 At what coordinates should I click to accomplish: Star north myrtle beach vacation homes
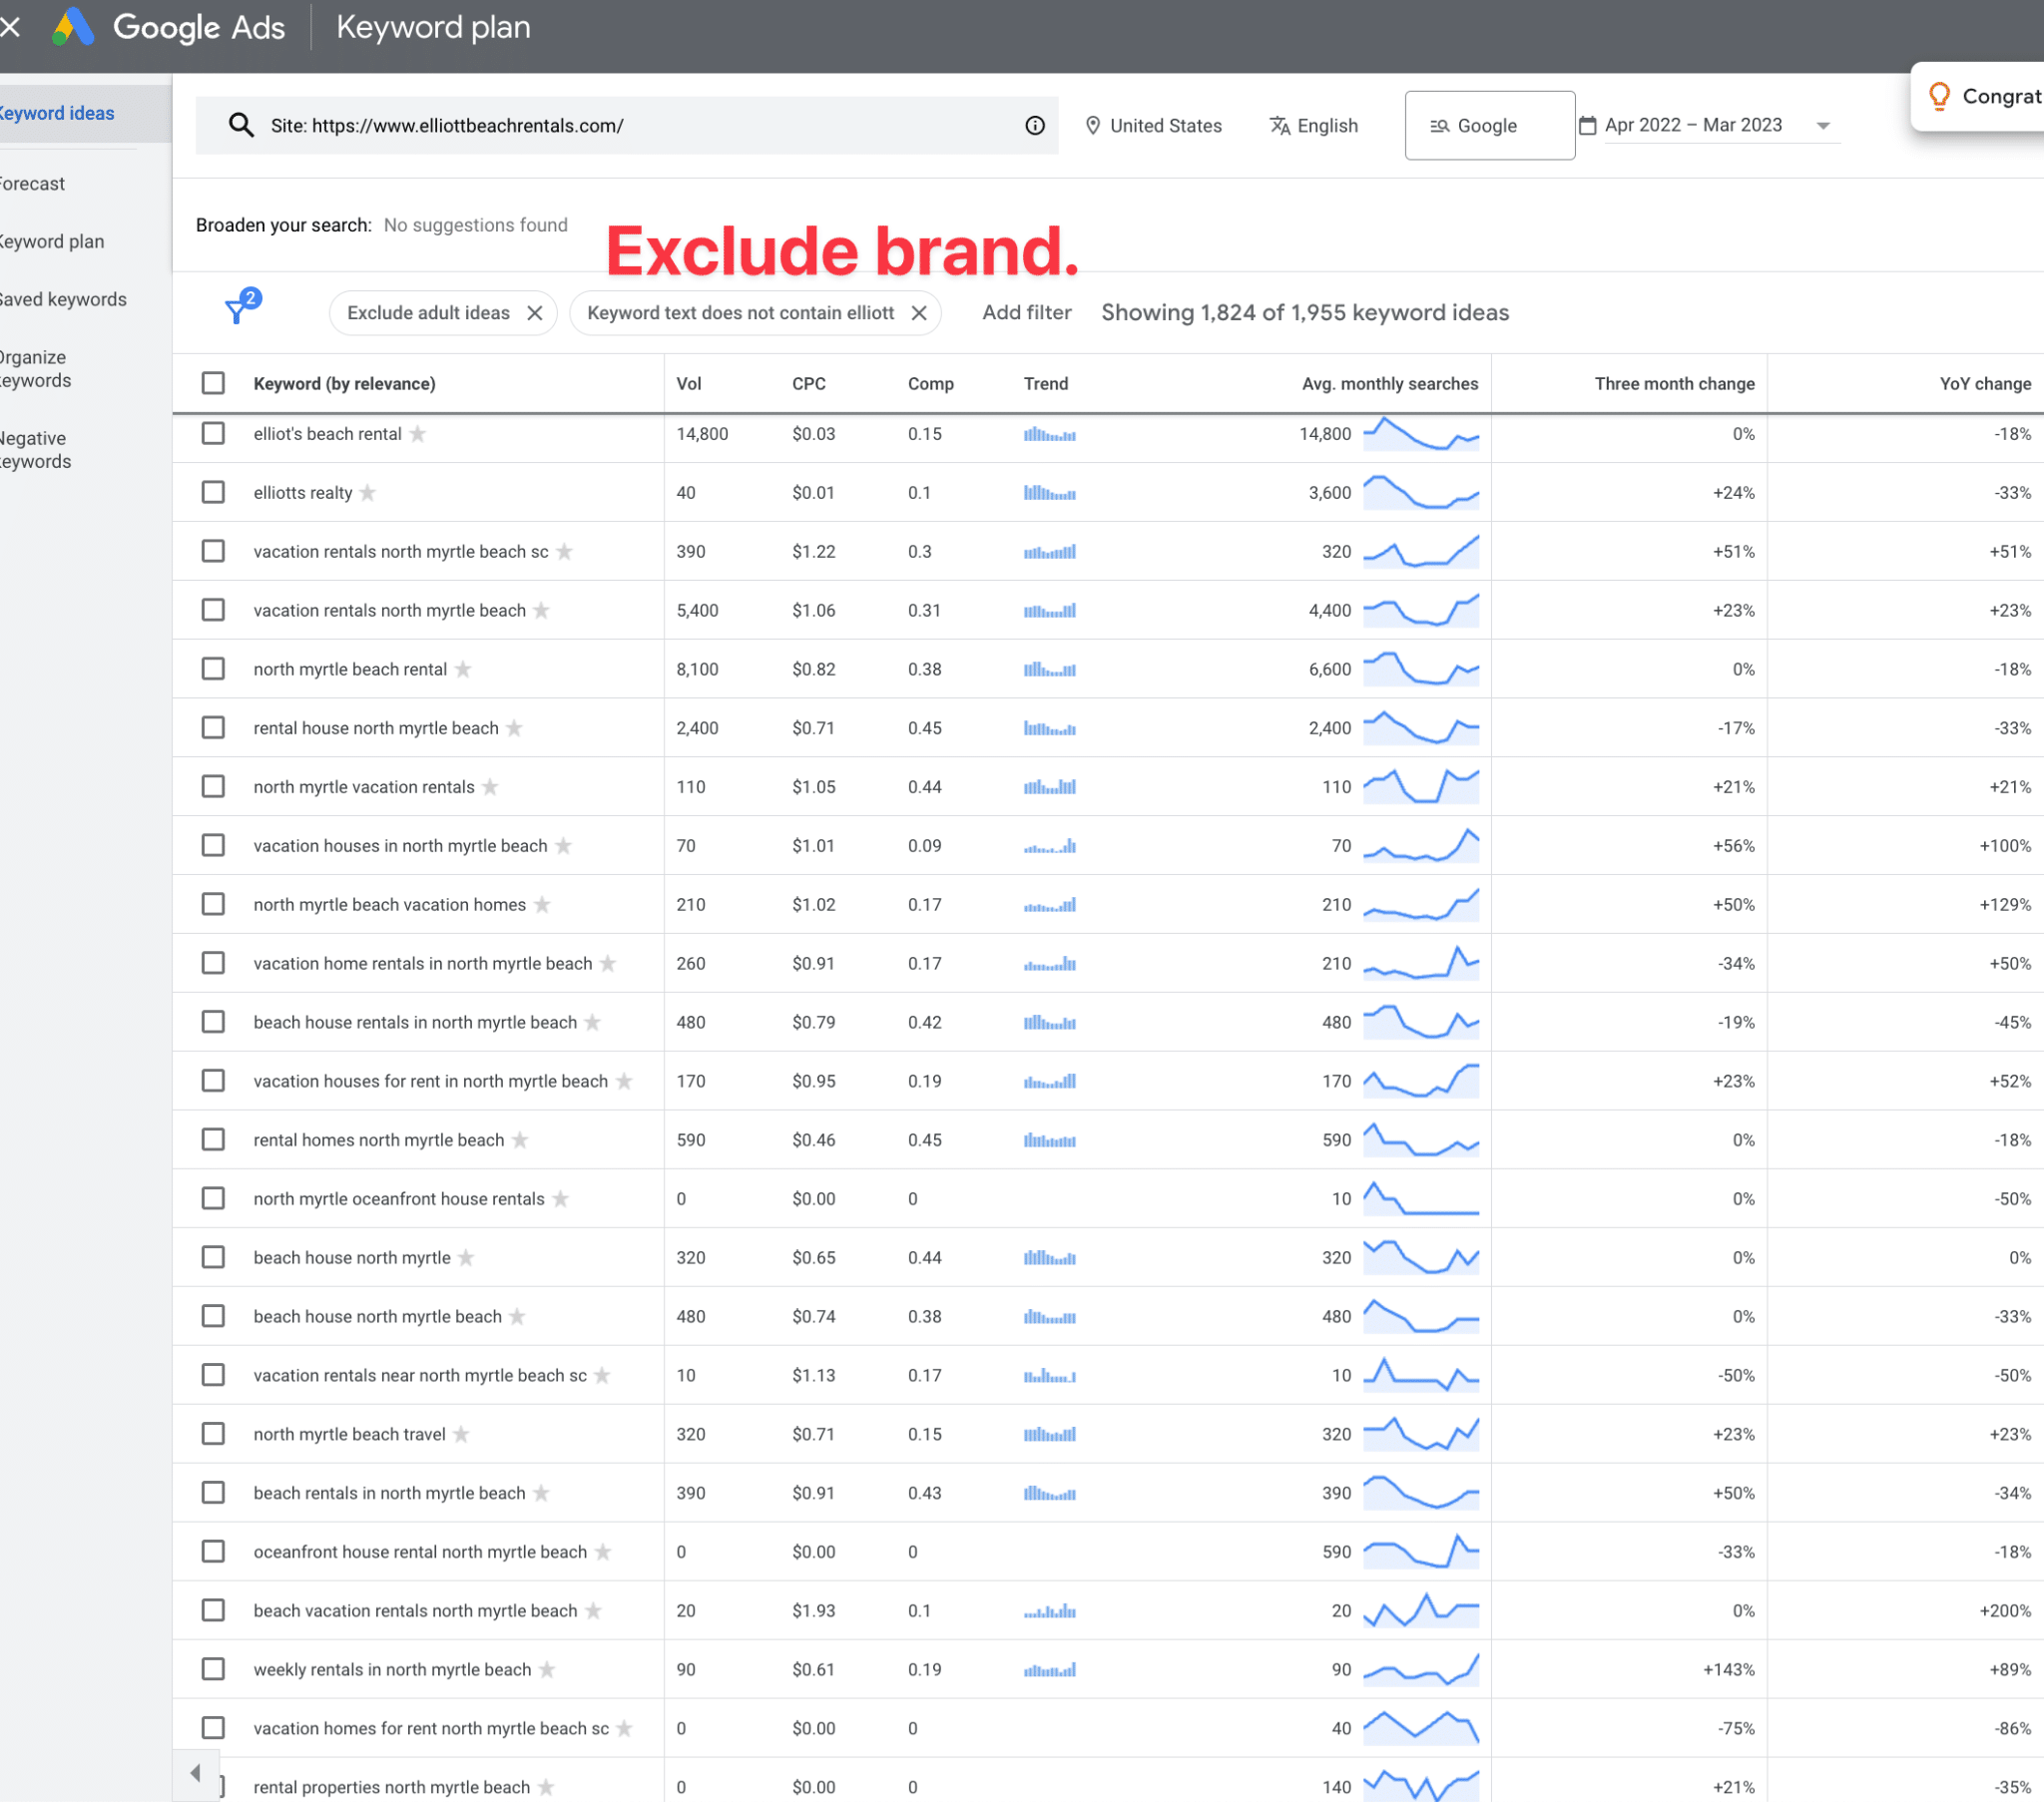click(x=542, y=904)
